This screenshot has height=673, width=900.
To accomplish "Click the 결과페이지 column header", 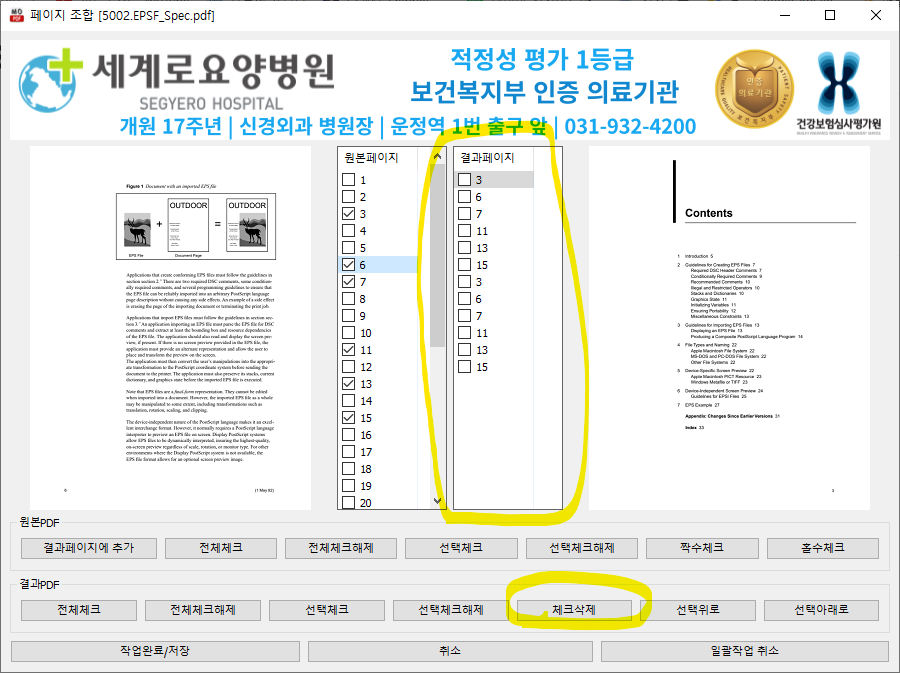I will tap(494, 157).
